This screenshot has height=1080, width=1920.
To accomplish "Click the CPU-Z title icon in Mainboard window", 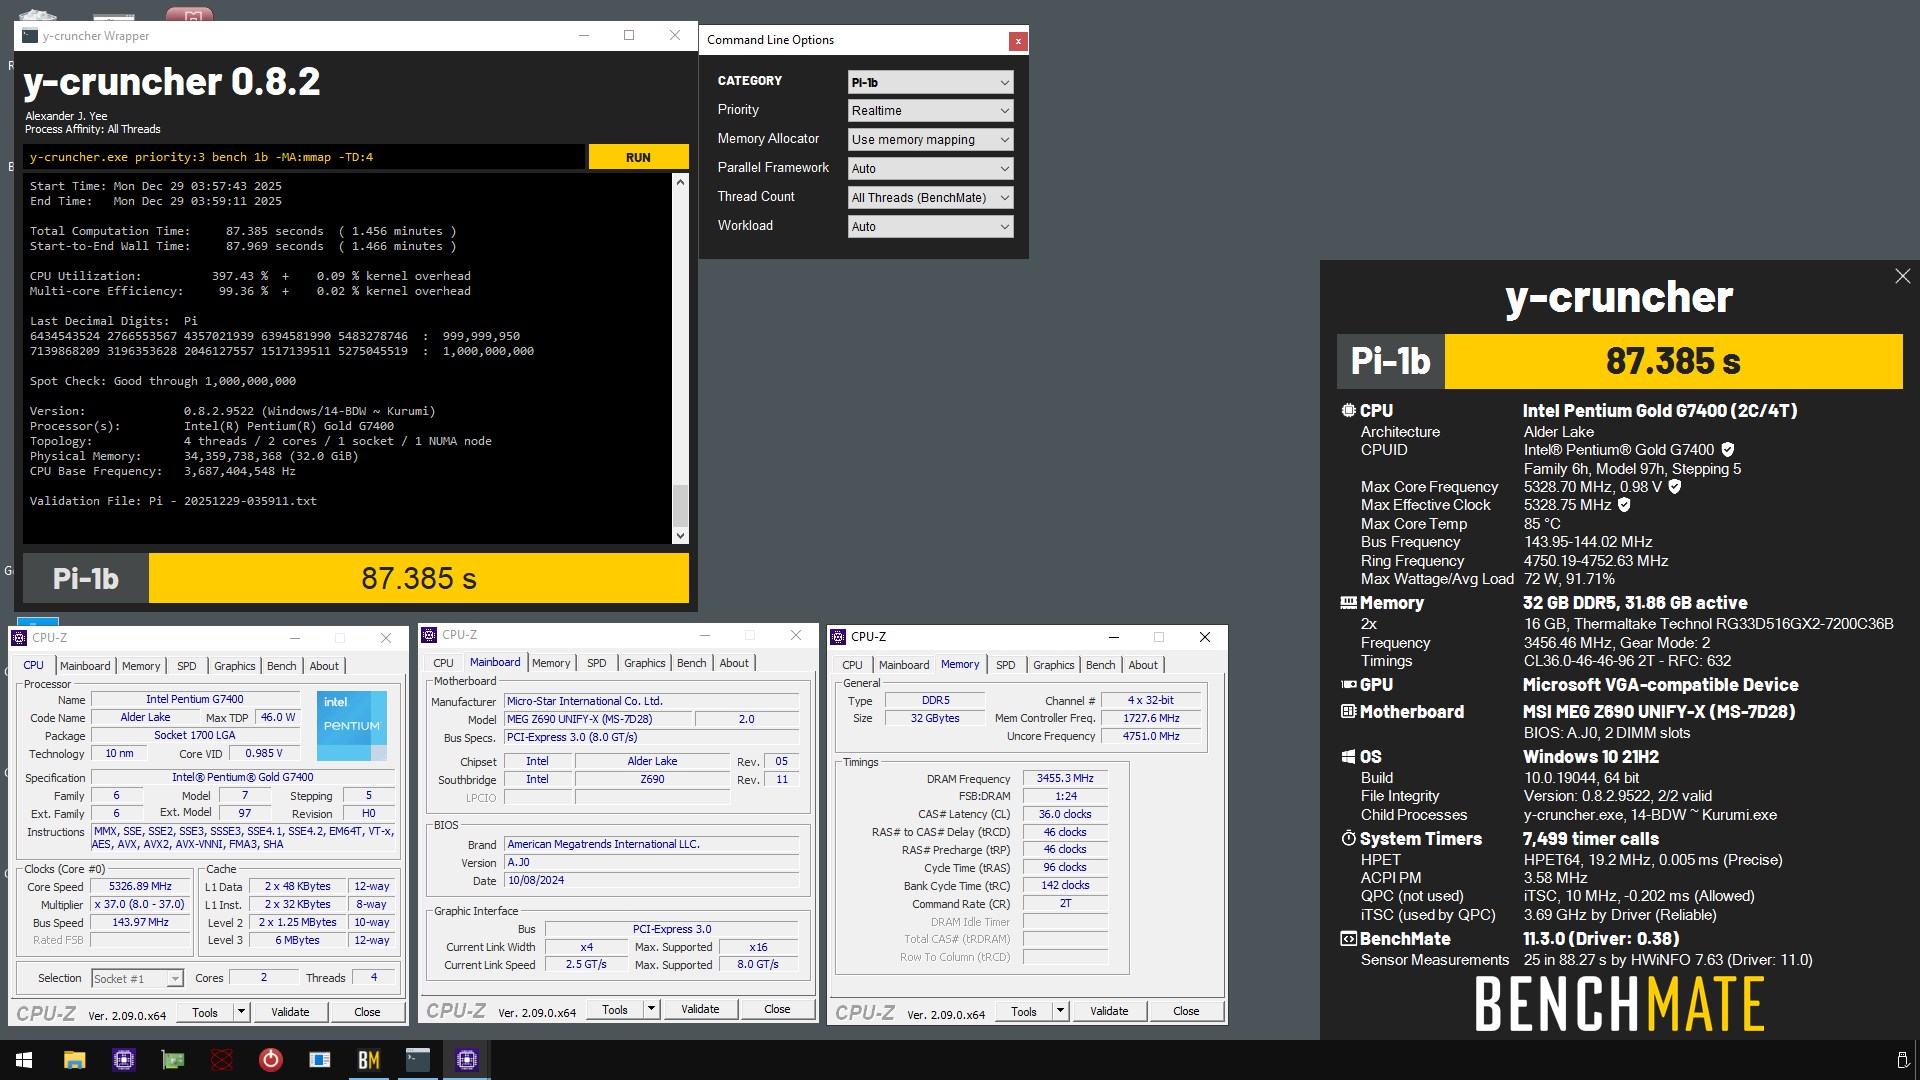I will [x=429, y=635].
